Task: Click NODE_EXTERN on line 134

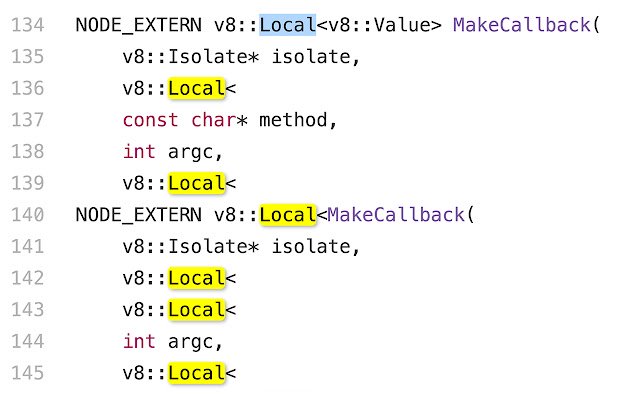Action: [x=139, y=25]
